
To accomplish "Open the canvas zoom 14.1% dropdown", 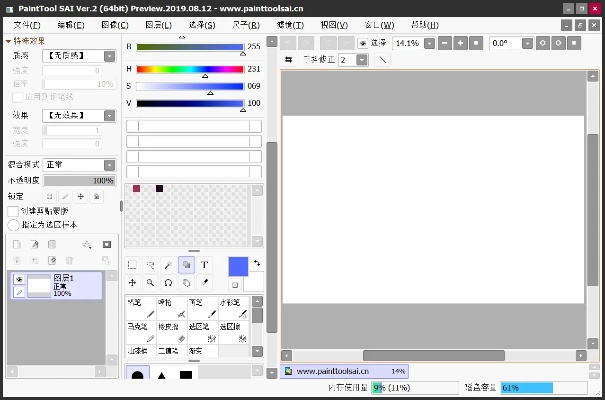I will (x=431, y=44).
